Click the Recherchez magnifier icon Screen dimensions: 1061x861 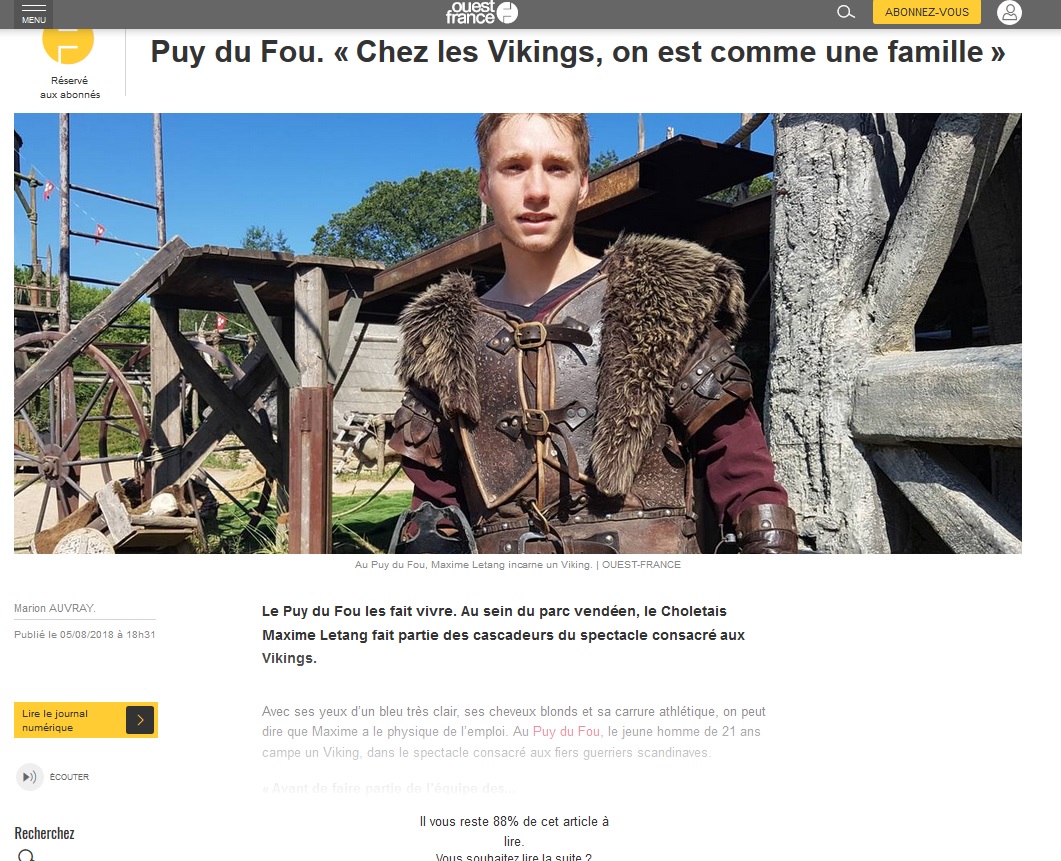pyautogui.click(x=26, y=856)
